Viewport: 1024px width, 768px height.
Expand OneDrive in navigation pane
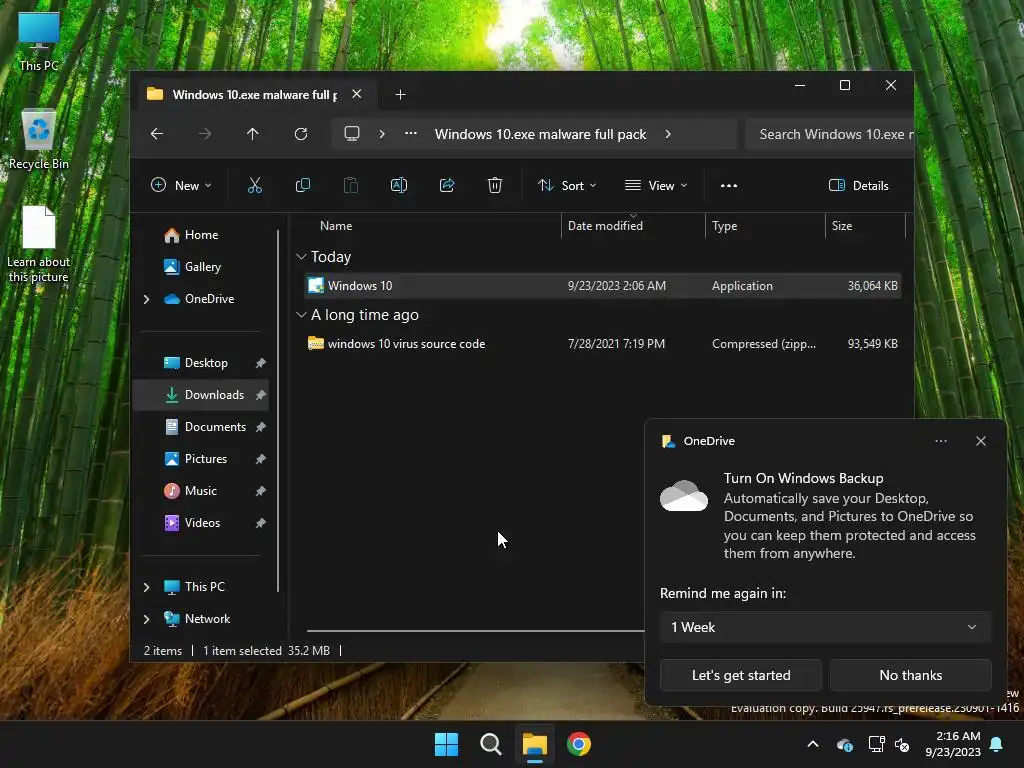tap(146, 299)
